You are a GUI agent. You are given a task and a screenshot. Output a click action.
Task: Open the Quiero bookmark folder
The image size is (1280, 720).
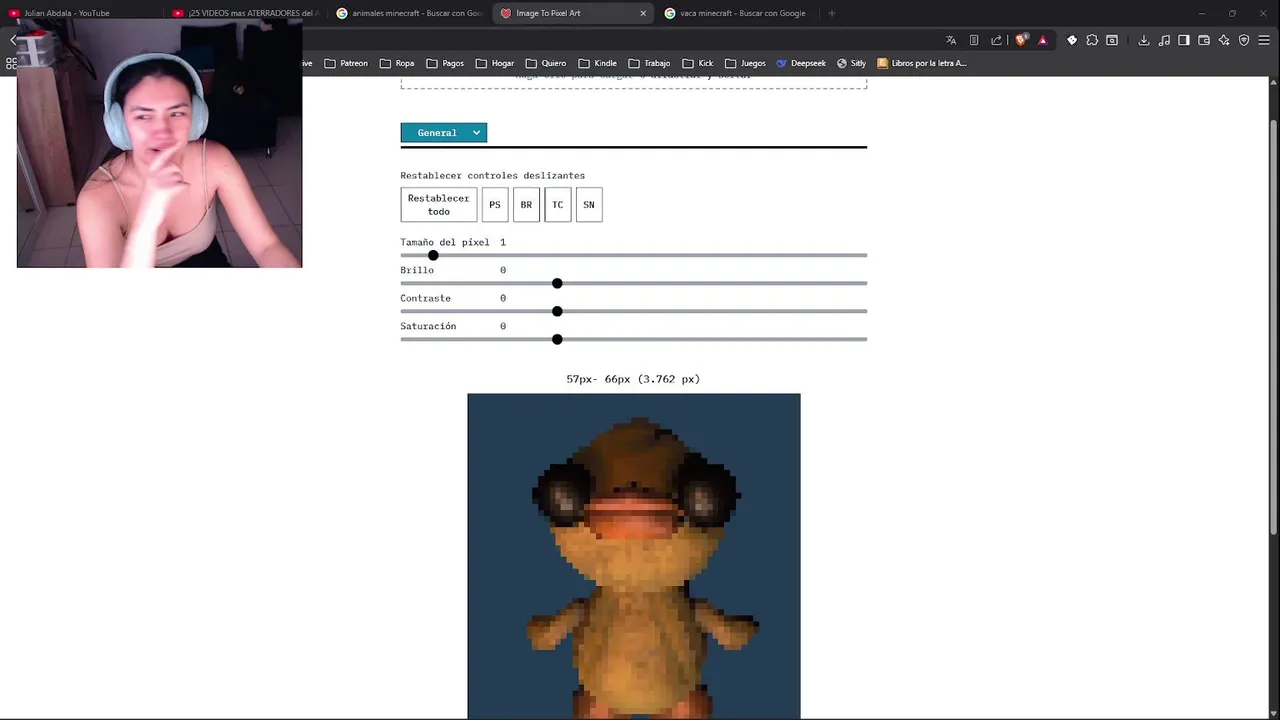coord(546,63)
